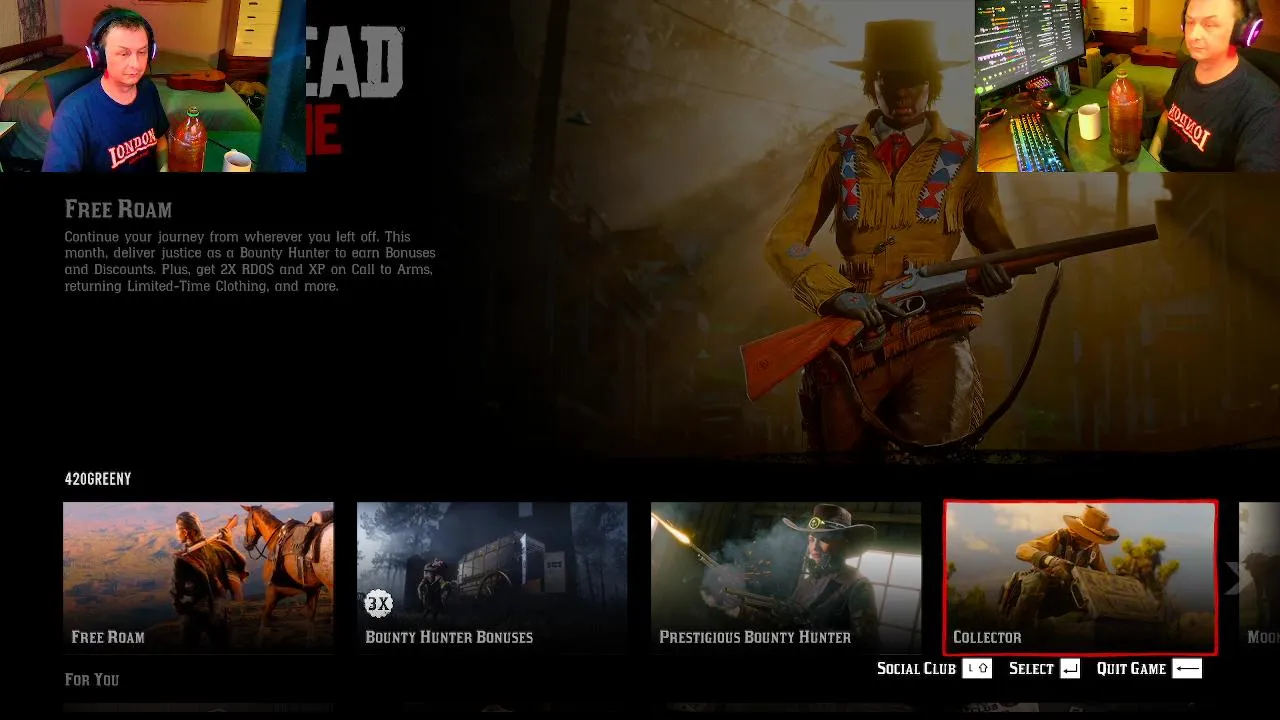Viewport: 1280px width, 720px height.
Task: Click the 420GREENY username text
Action: coord(98,479)
